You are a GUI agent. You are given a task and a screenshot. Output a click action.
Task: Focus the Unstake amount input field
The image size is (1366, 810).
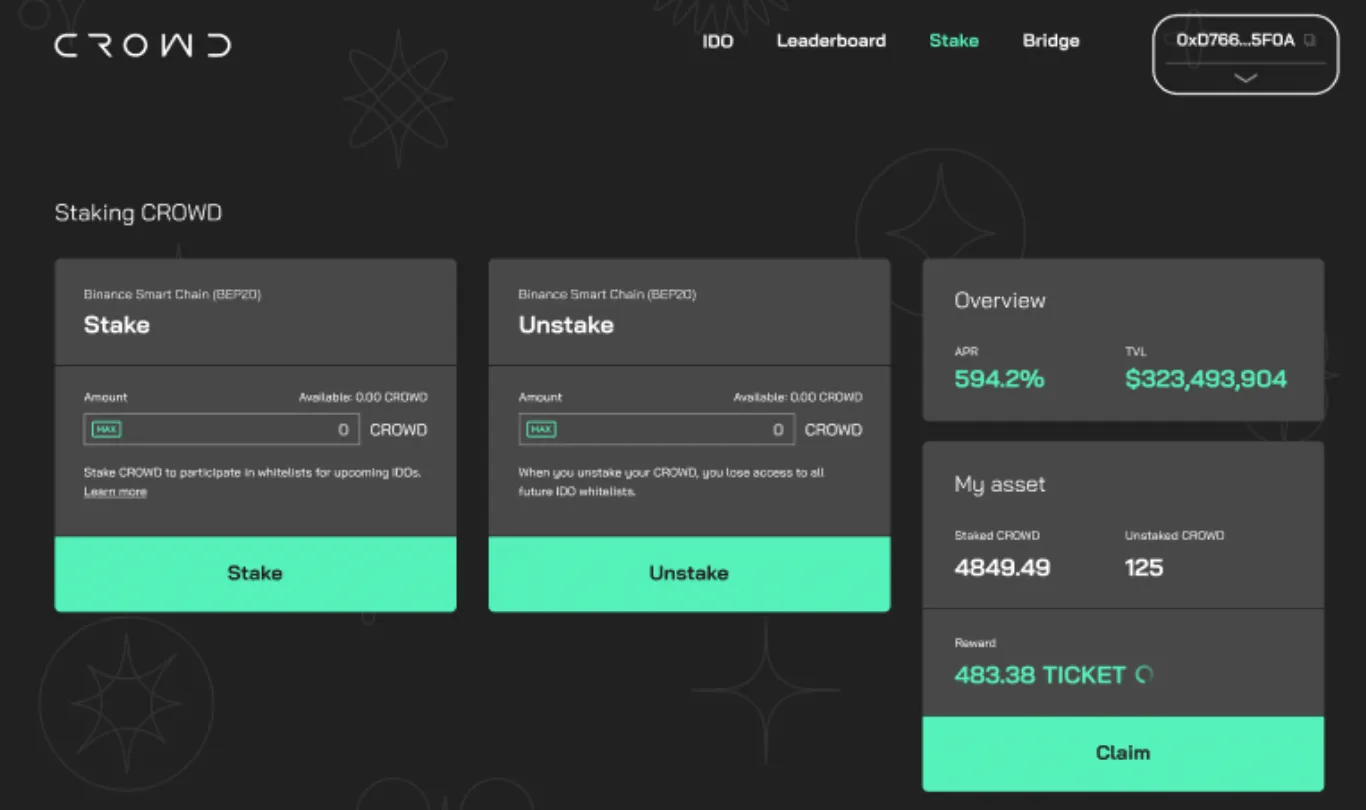[656, 429]
